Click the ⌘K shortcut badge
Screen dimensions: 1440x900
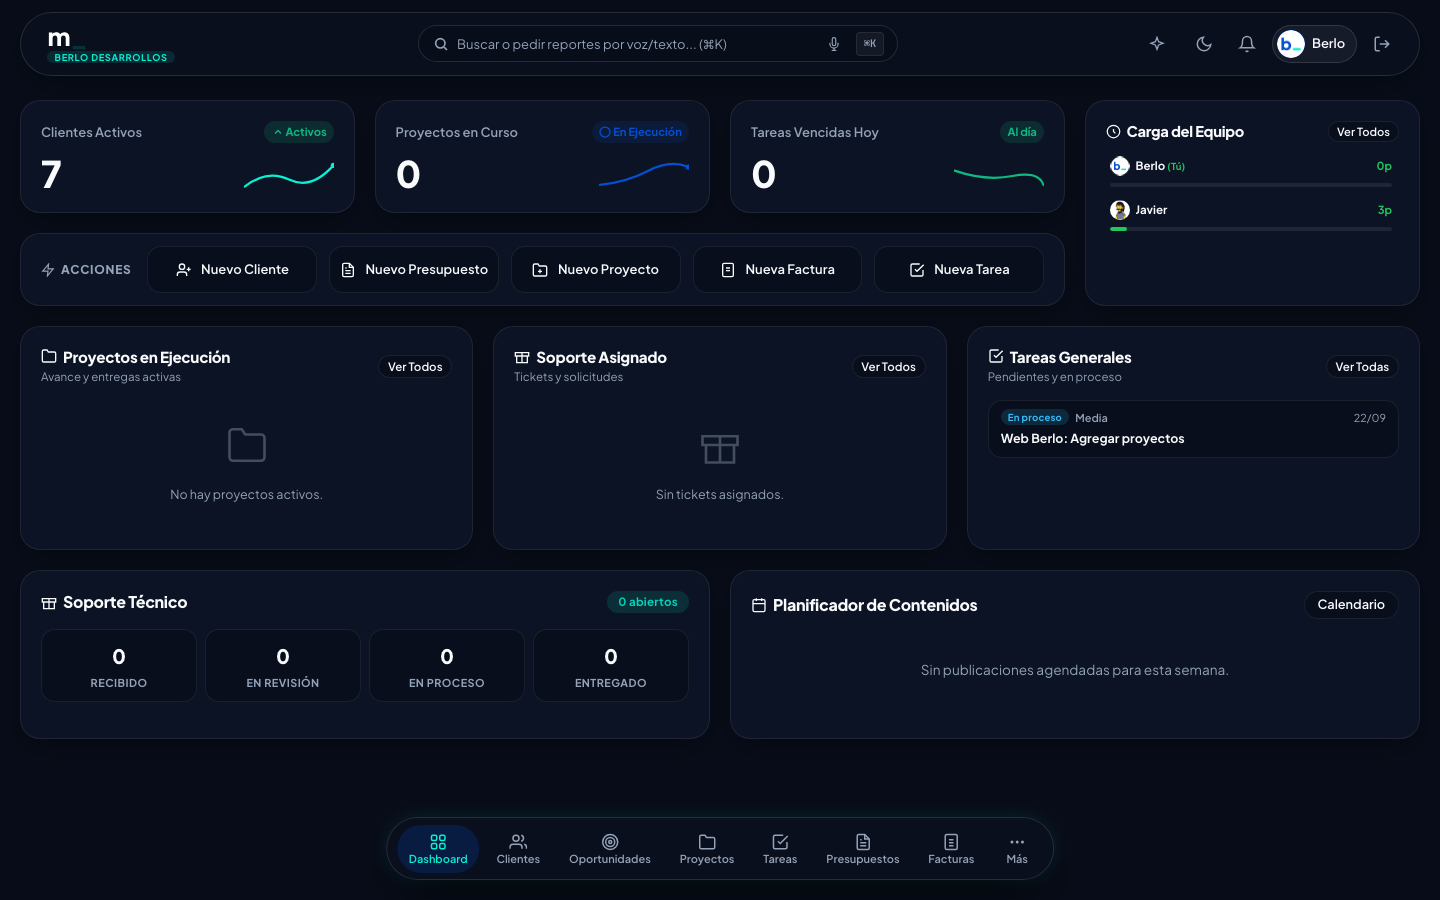click(870, 44)
